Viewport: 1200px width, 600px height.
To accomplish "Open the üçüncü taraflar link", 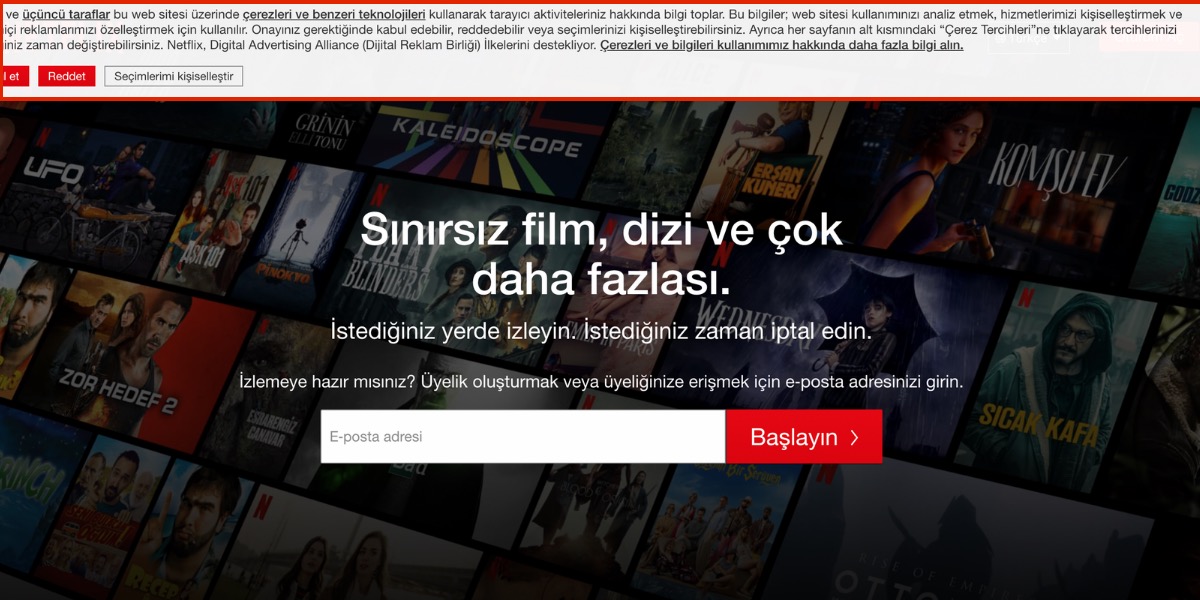I will (66, 14).
